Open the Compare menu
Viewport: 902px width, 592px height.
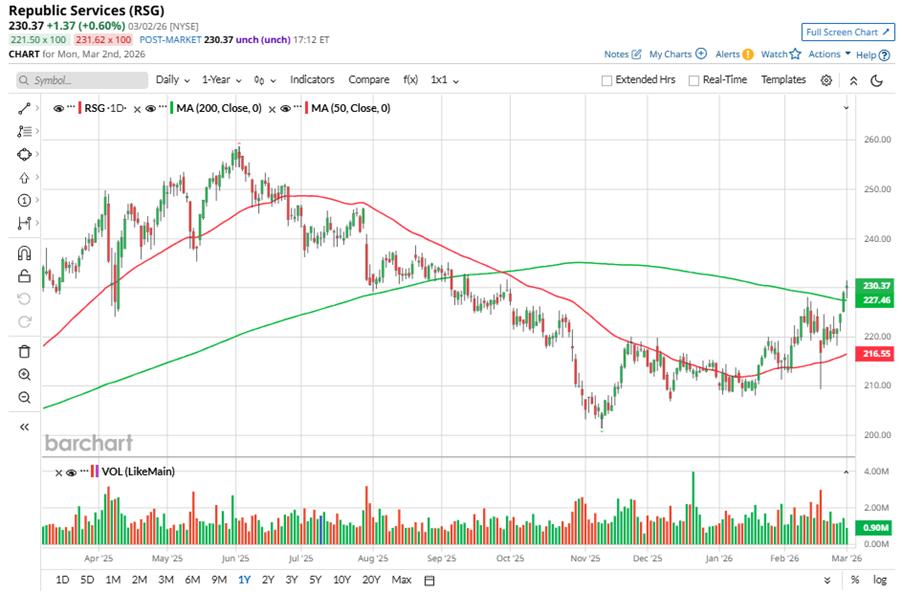click(x=369, y=80)
